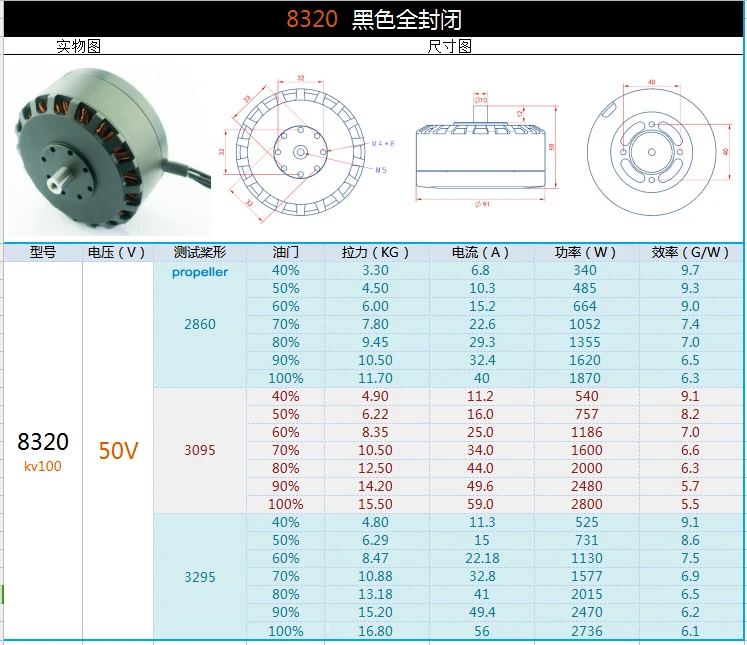Click the power value '2736'
The width and height of the screenshot is (747, 645).
[x=587, y=631]
